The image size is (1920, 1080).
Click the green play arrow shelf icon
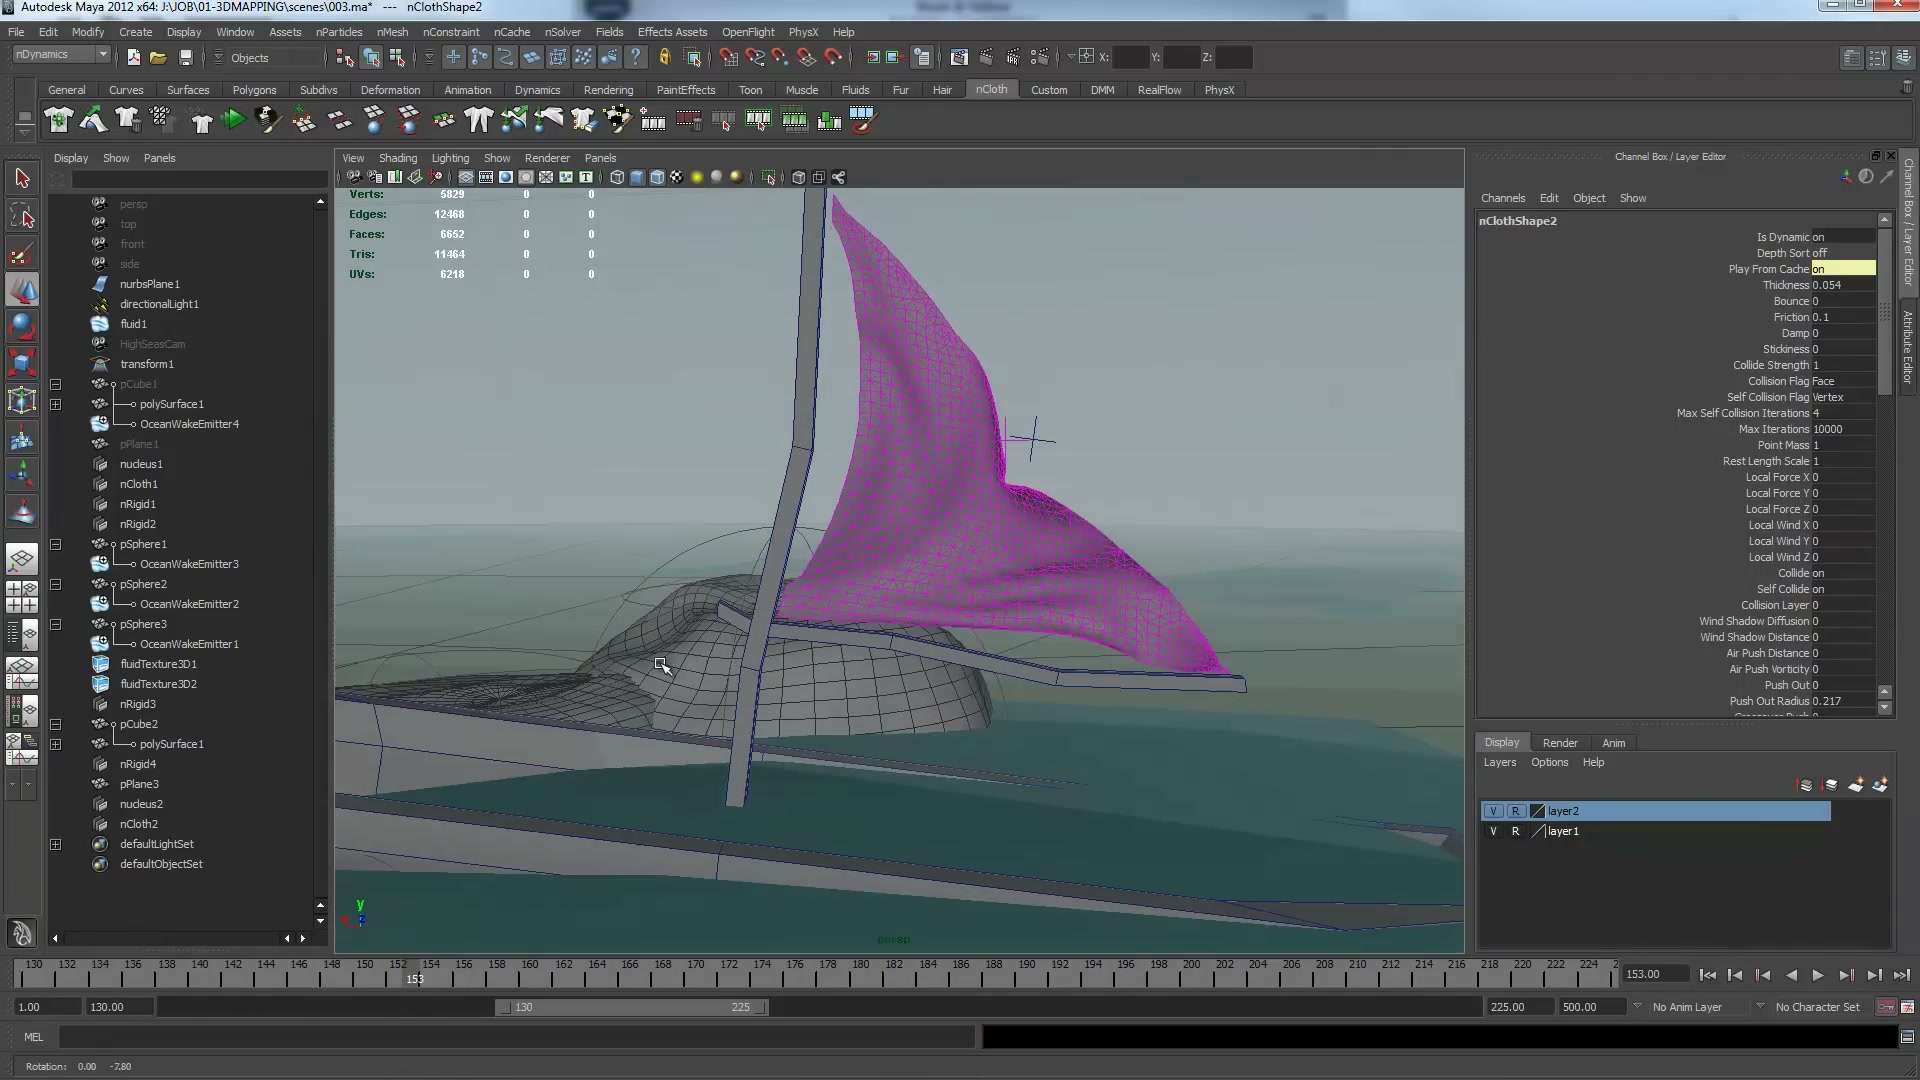tap(234, 120)
